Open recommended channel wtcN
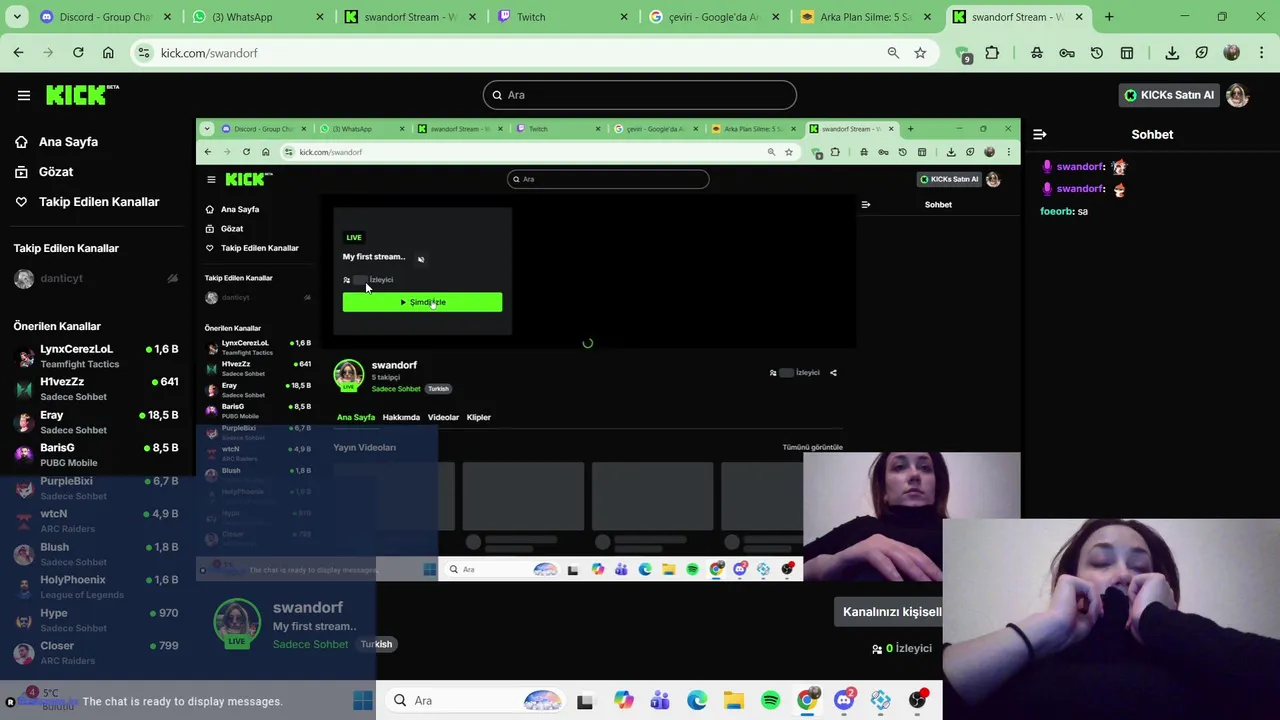Screen dimensions: 1280x720 click(x=96, y=521)
